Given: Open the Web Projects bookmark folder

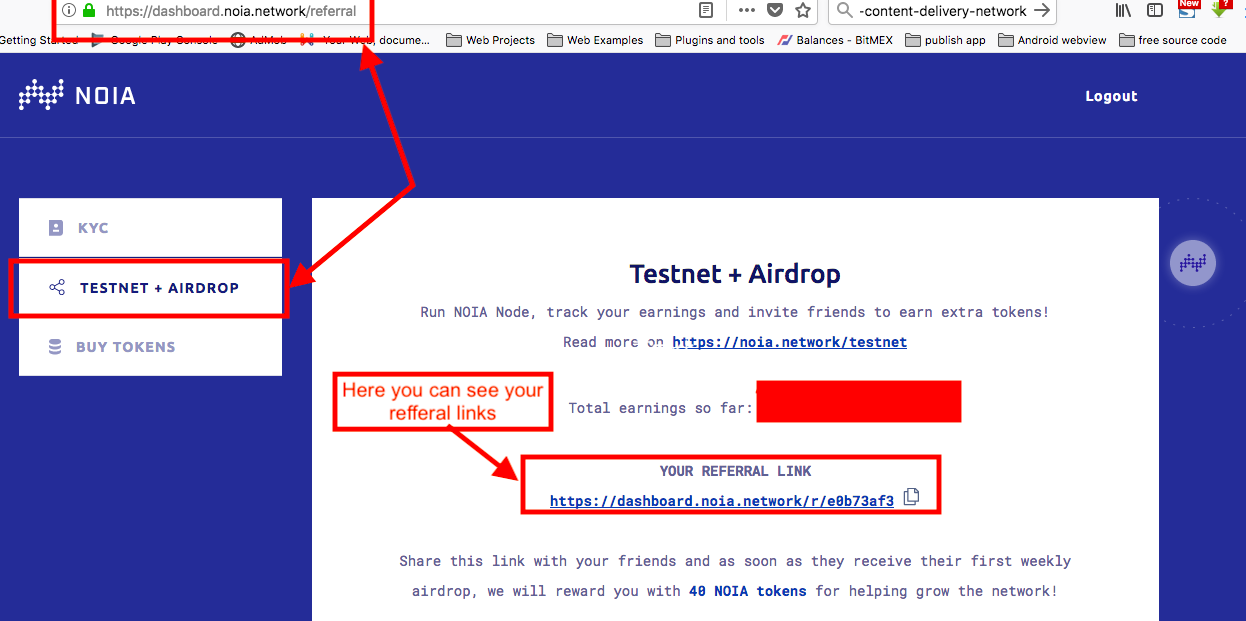Looking at the screenshot, I should click(490, 40).
